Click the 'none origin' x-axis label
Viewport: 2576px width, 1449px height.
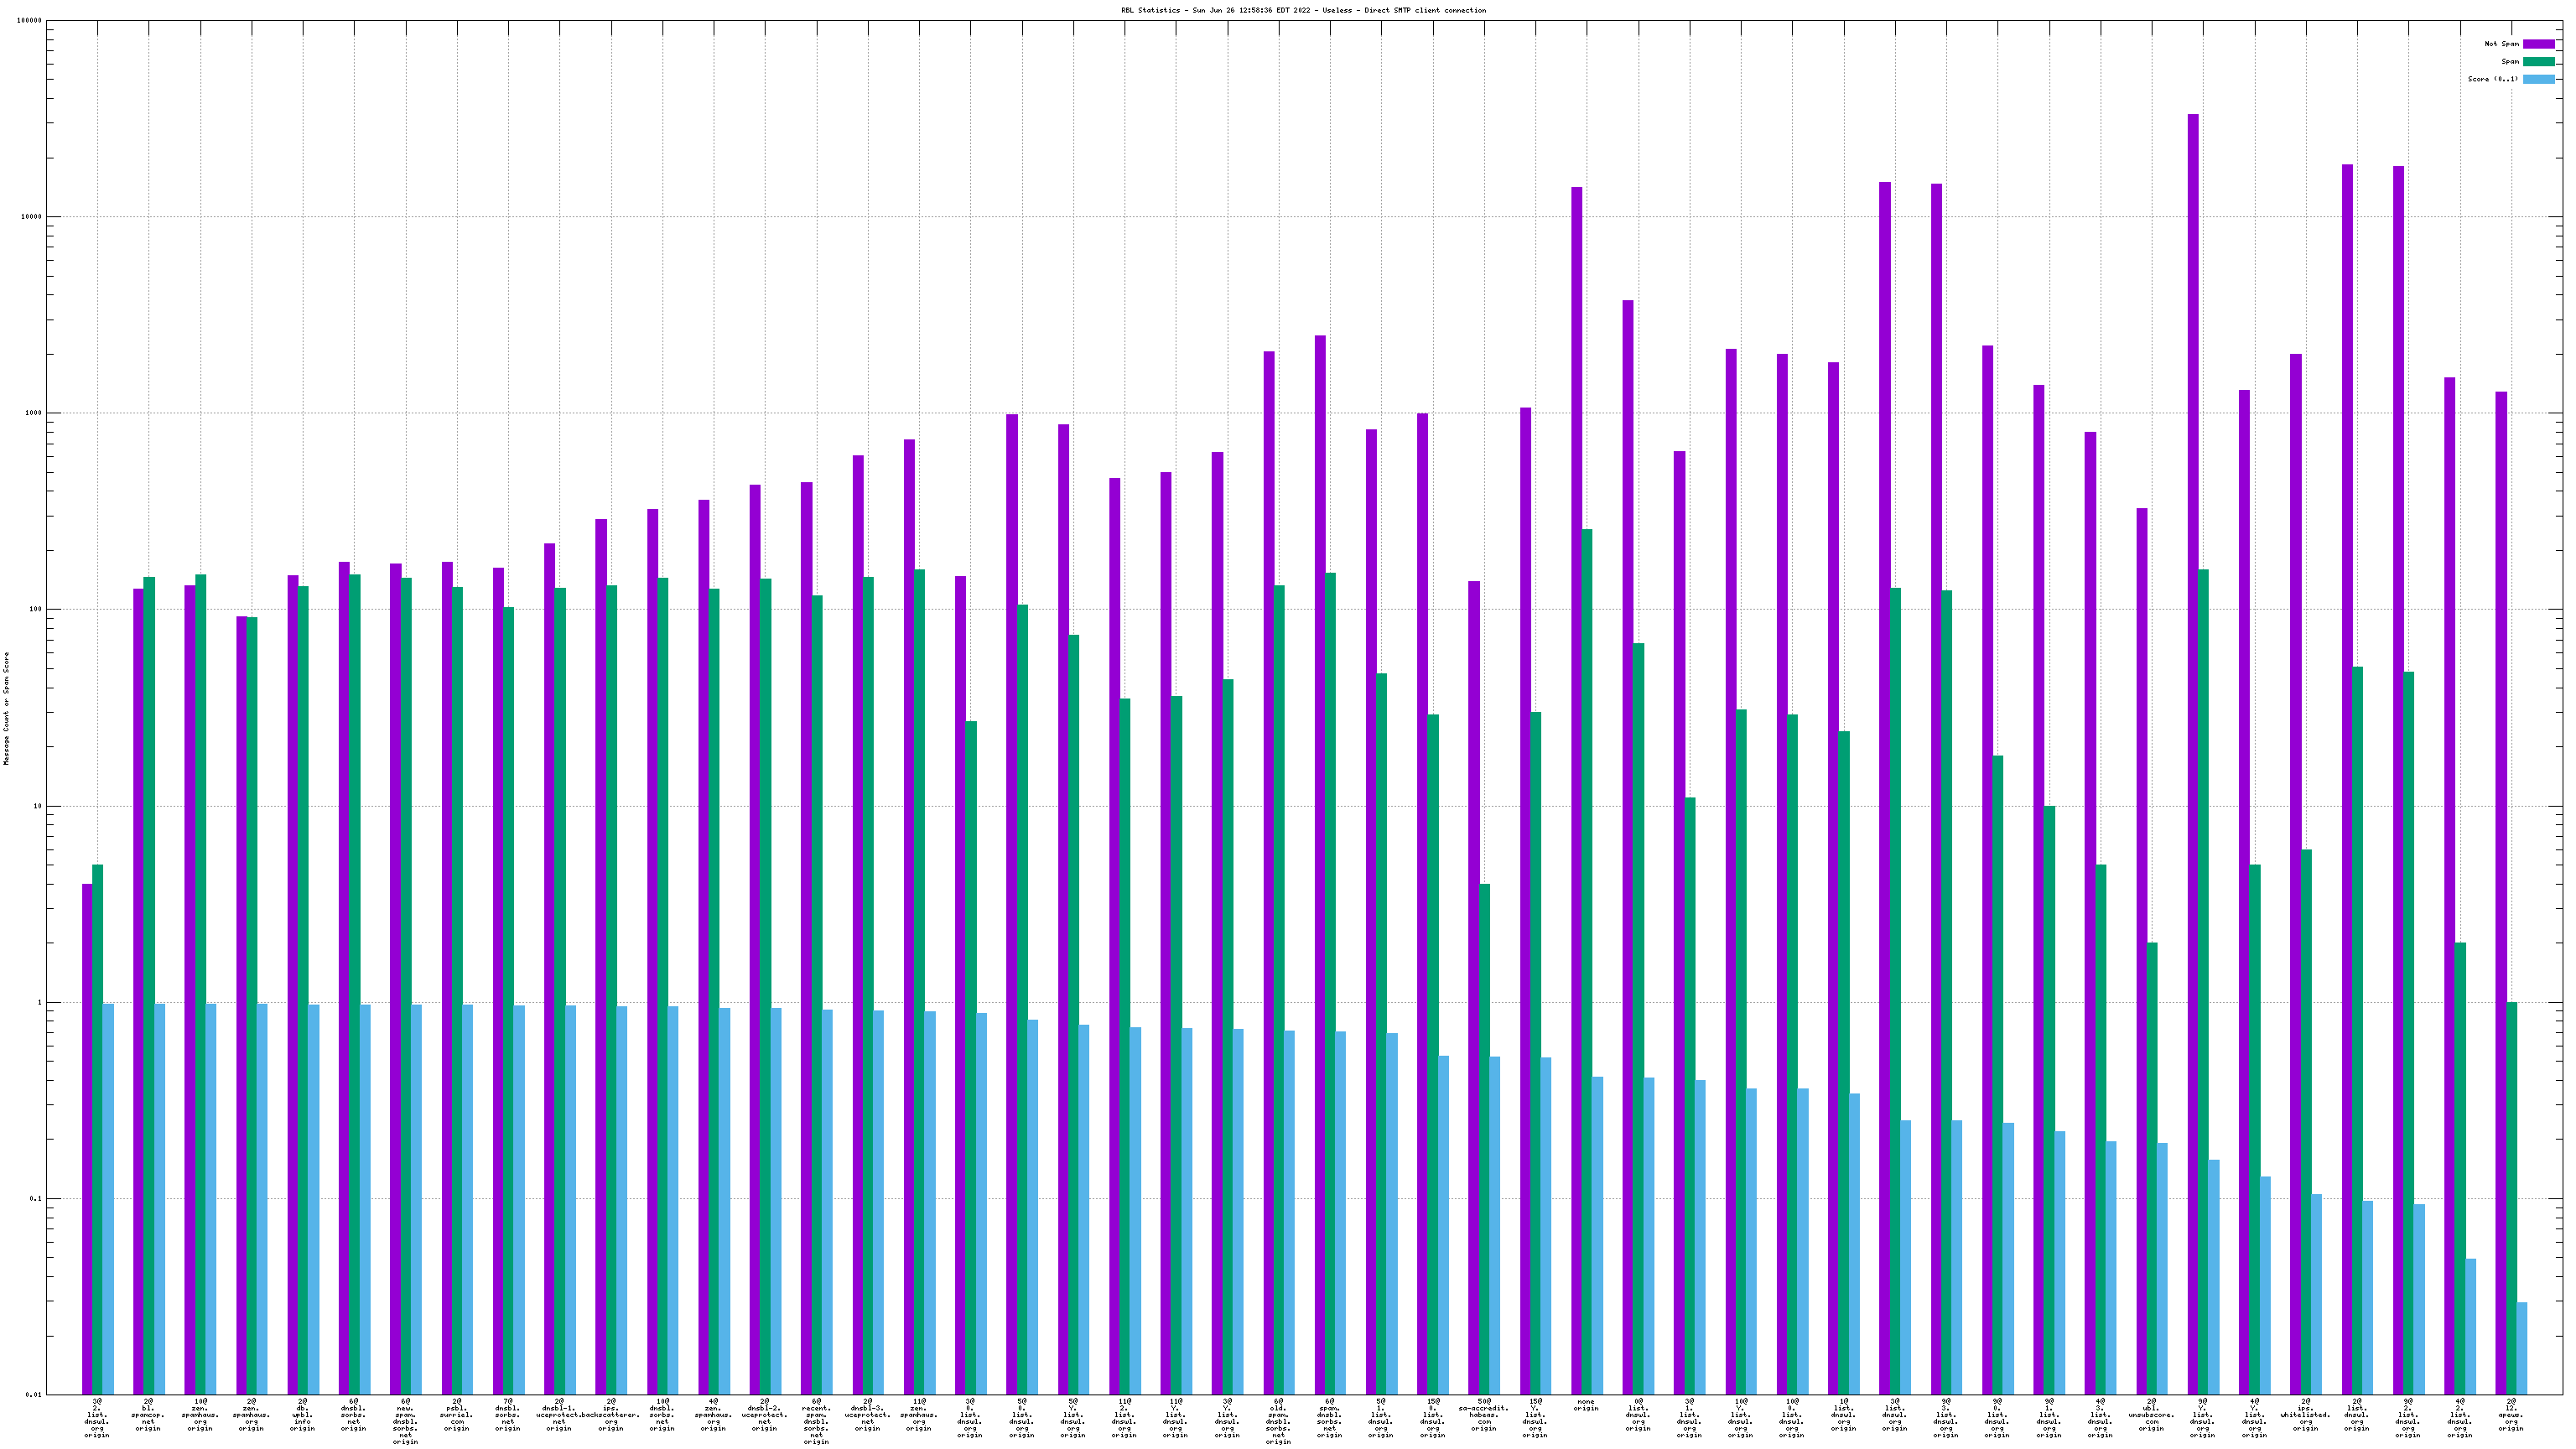[x=1586, y=1405]
